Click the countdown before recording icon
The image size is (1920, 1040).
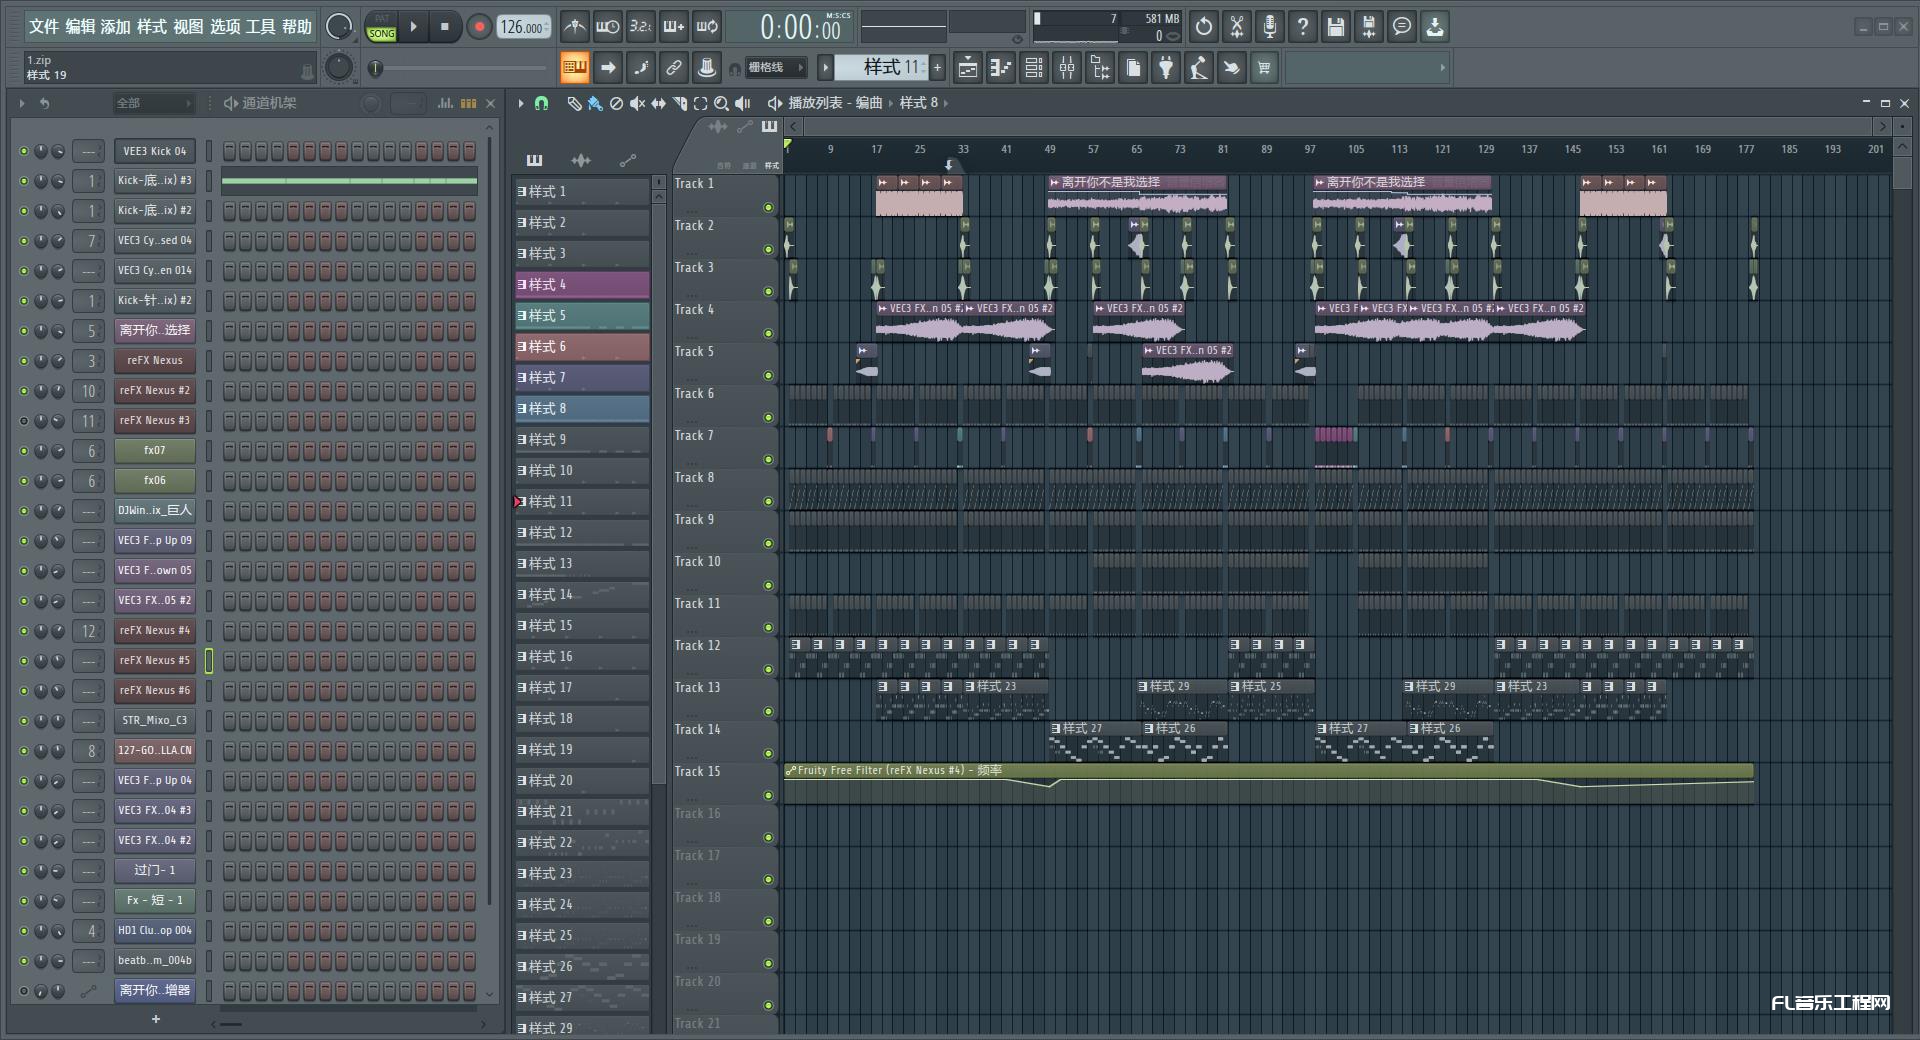coord(641,27)
